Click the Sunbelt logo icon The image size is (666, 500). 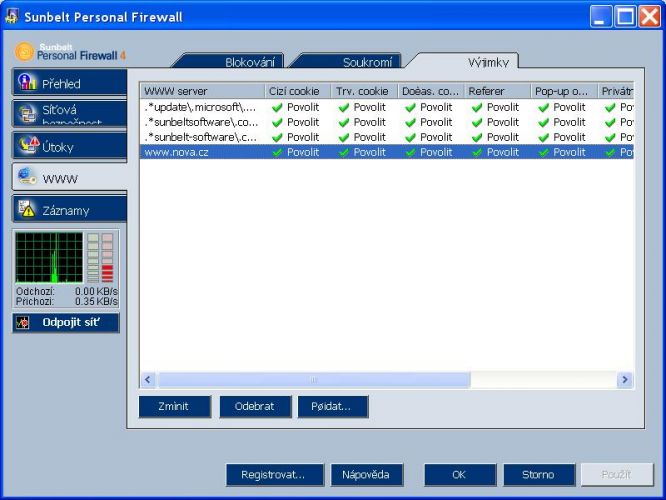24,51
